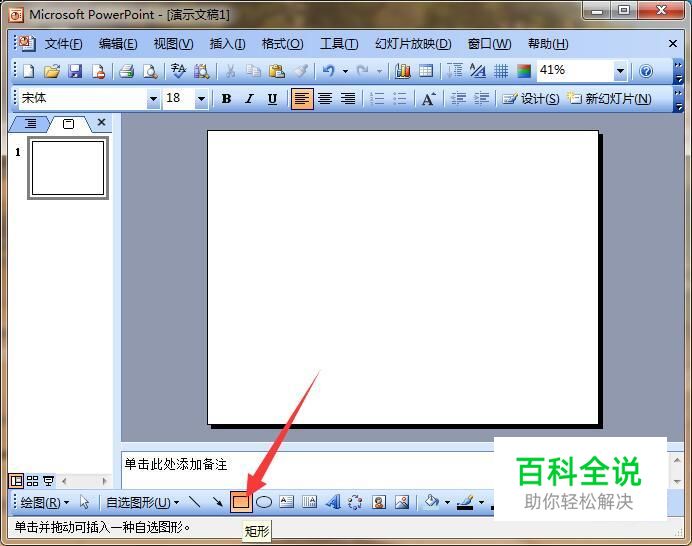
Task: Run spelling check from the toolbar
Action: 178,71
